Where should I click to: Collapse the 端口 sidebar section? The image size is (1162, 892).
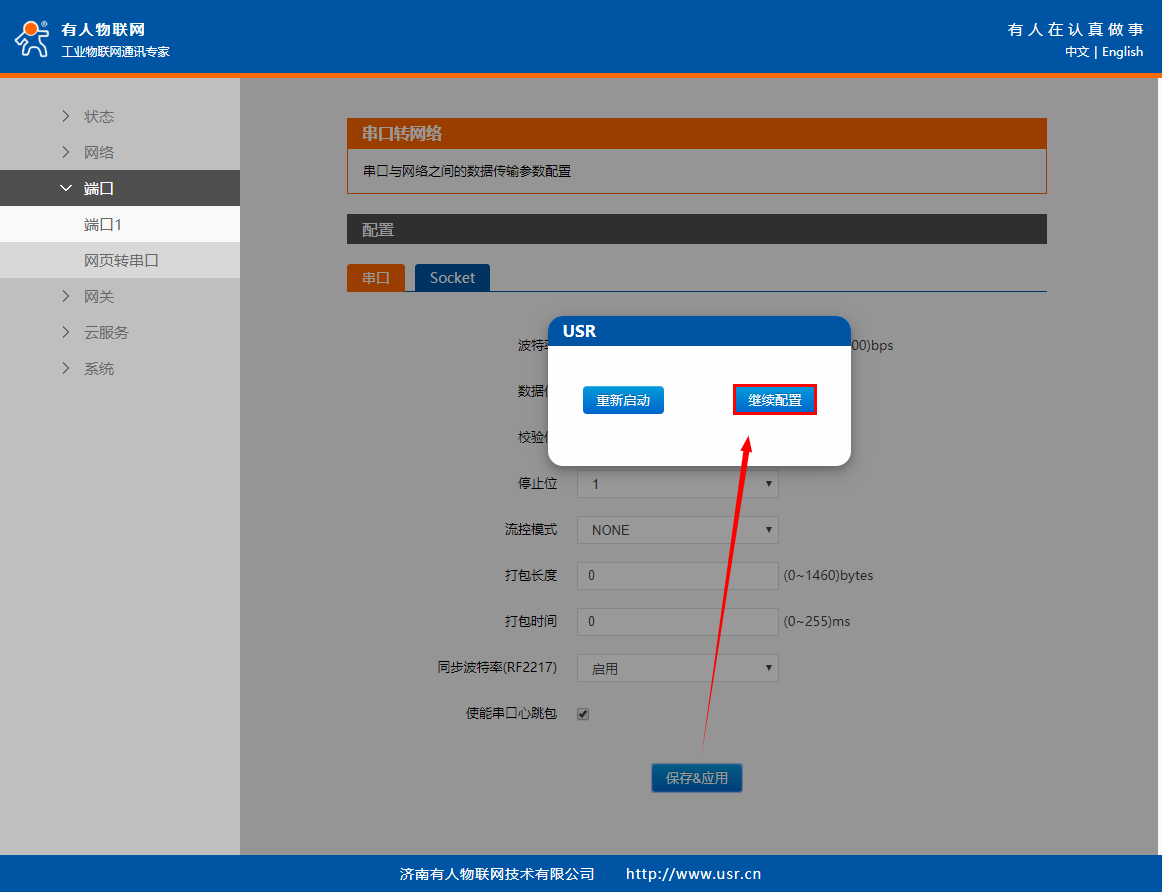pyautogui.click(x=98, y=188)
